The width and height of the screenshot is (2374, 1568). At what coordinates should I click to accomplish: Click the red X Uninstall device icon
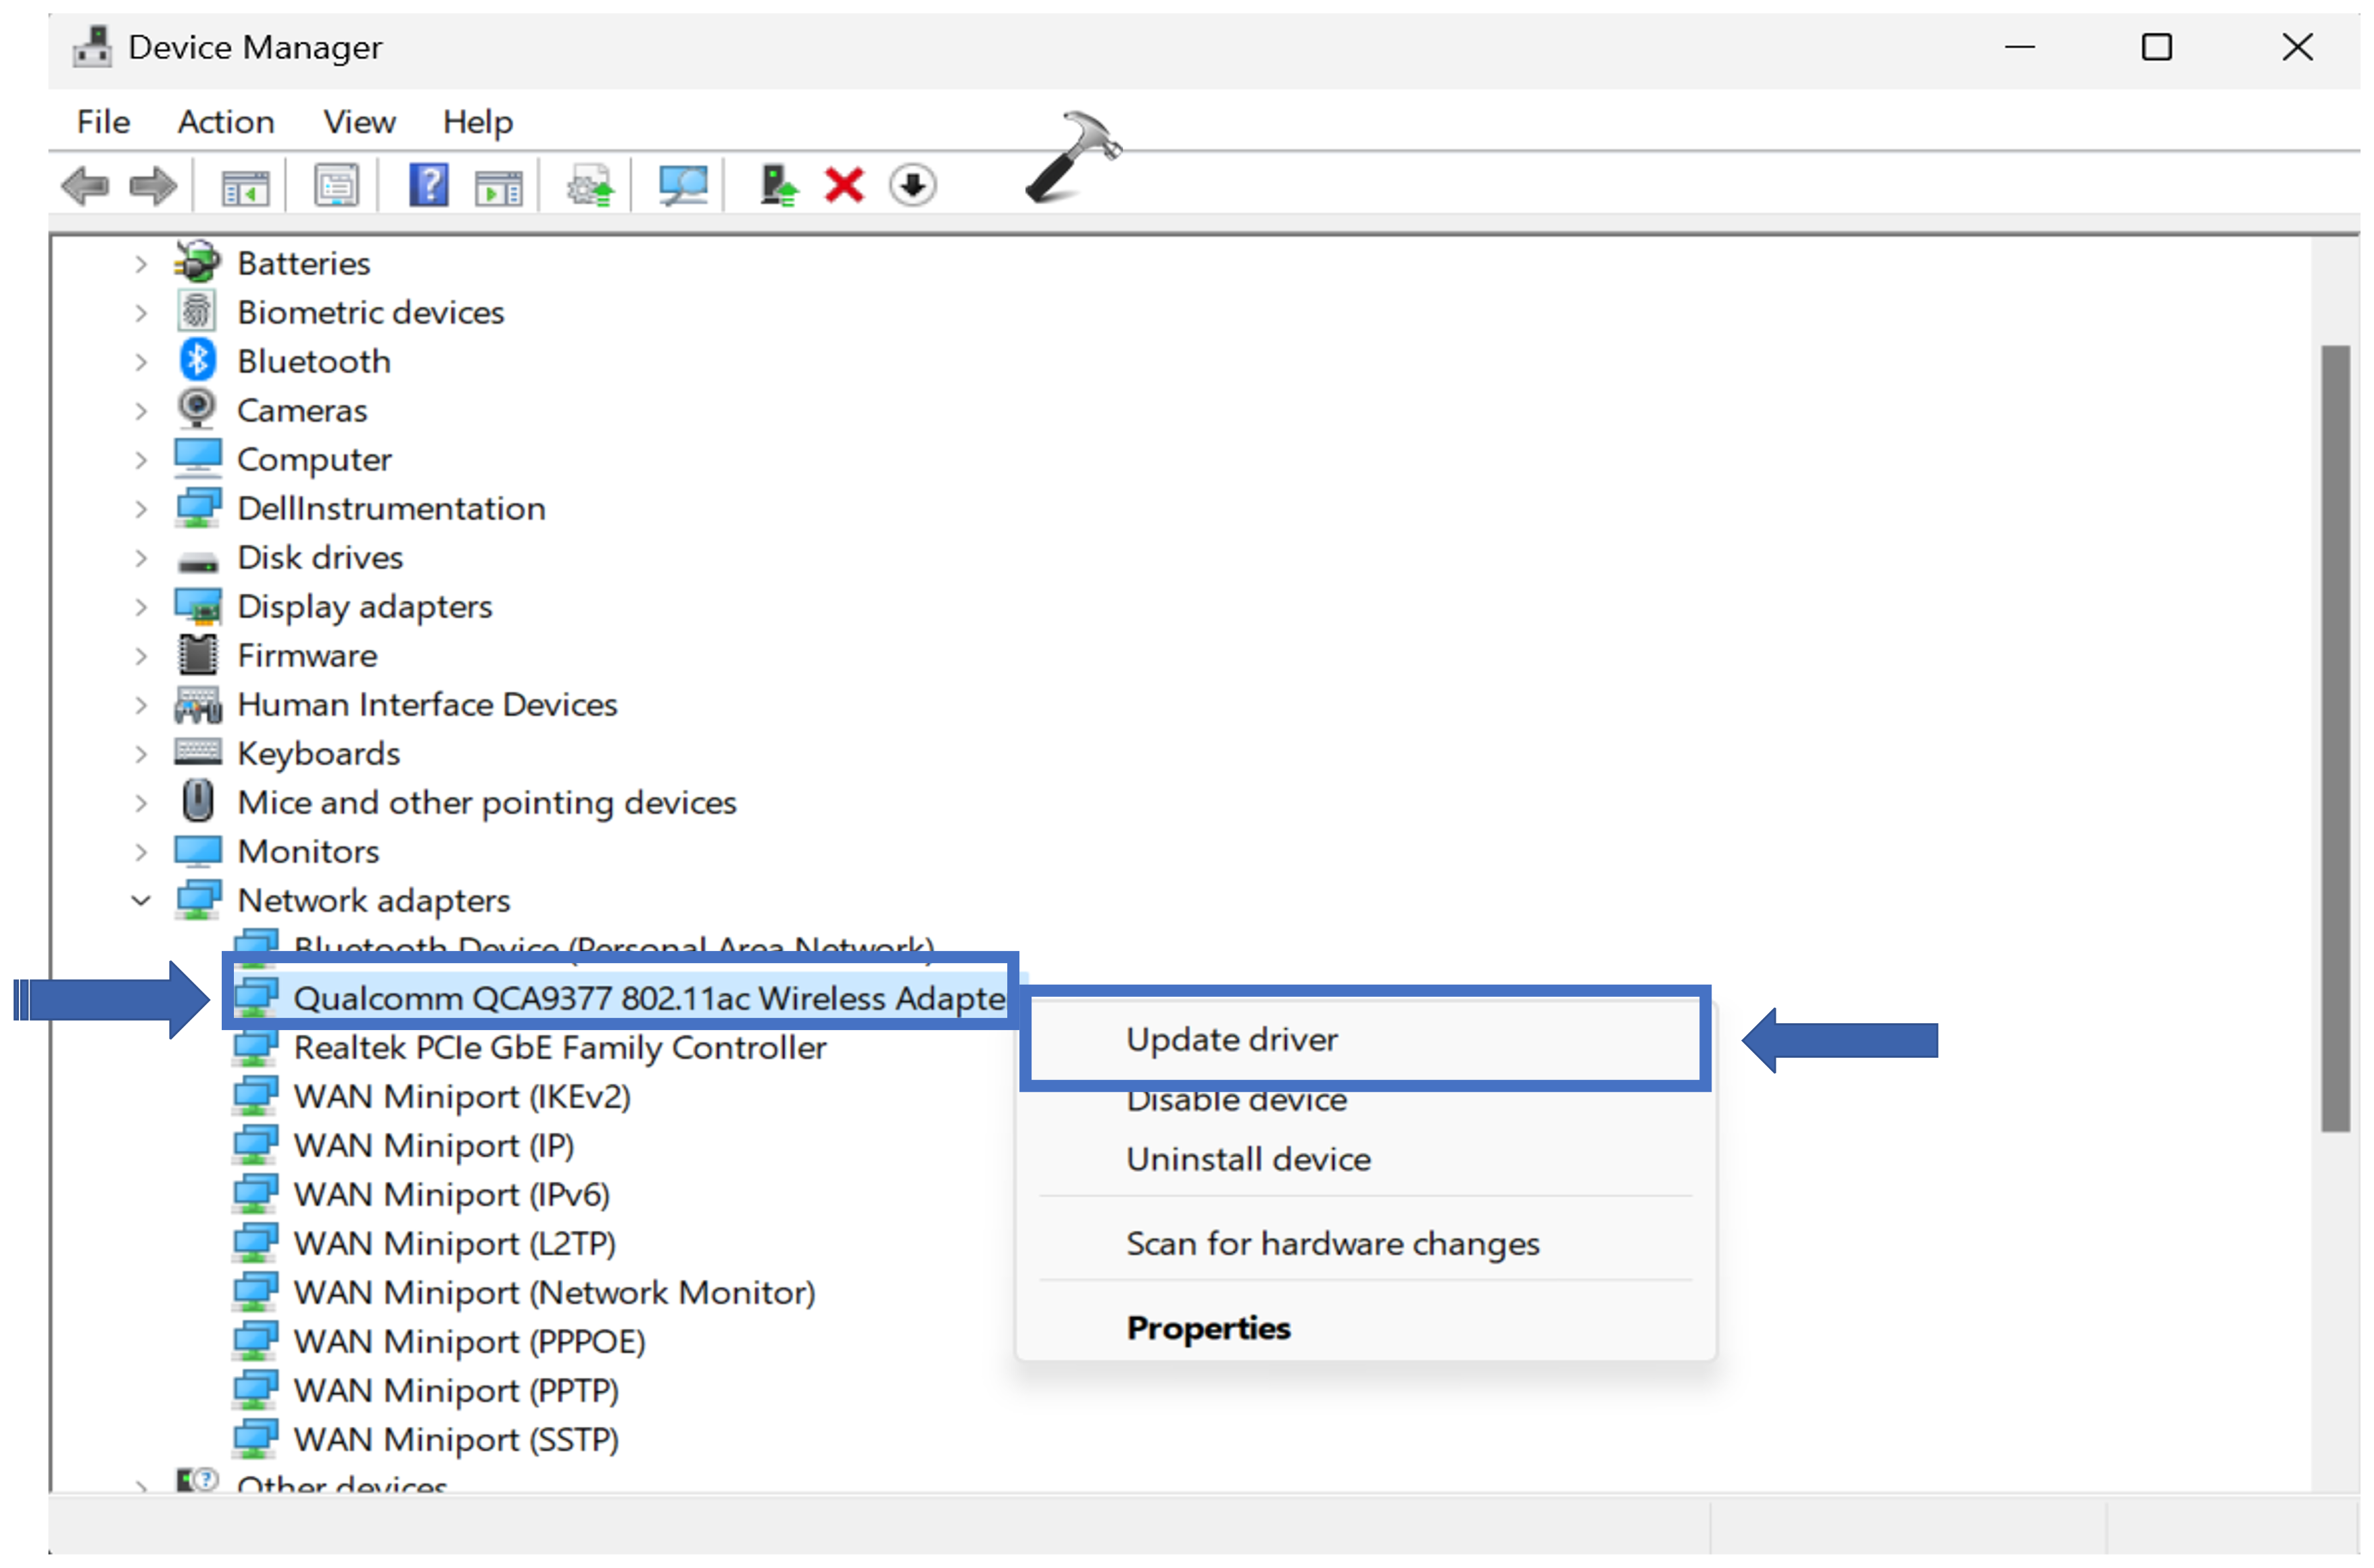pos(845,186)
